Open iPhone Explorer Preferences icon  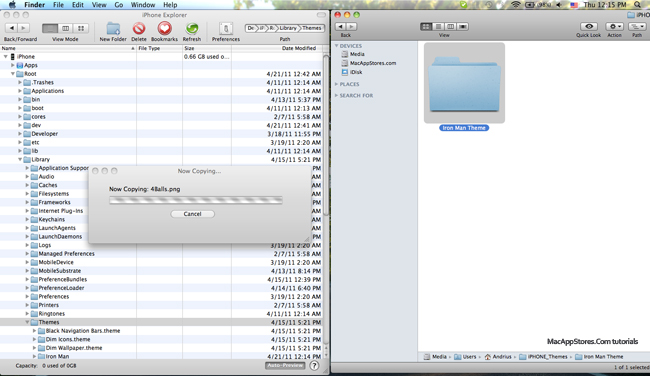pyautogui.click(x=226, y=29)
